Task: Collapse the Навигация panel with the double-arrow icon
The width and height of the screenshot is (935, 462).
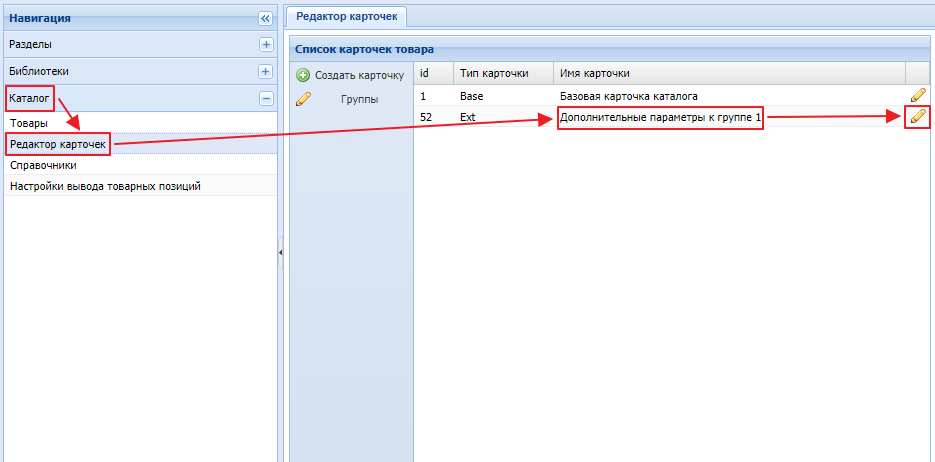Action: [x=265, y=18]
